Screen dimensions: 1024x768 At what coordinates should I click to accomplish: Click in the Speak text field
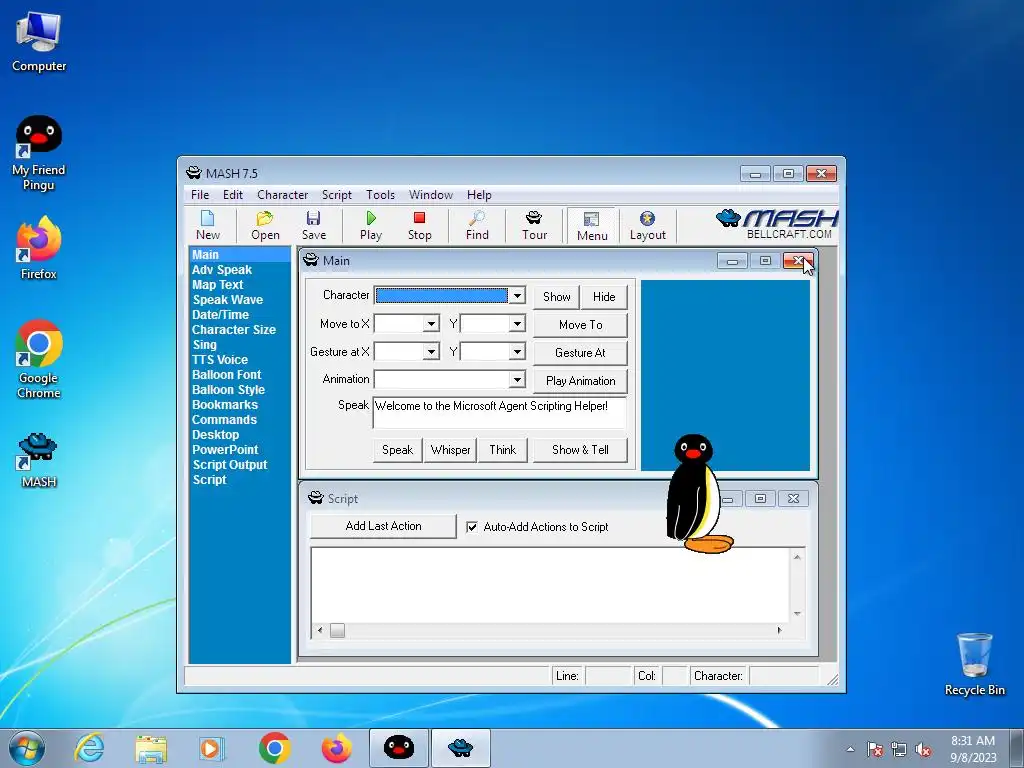(x=500, y=412)
